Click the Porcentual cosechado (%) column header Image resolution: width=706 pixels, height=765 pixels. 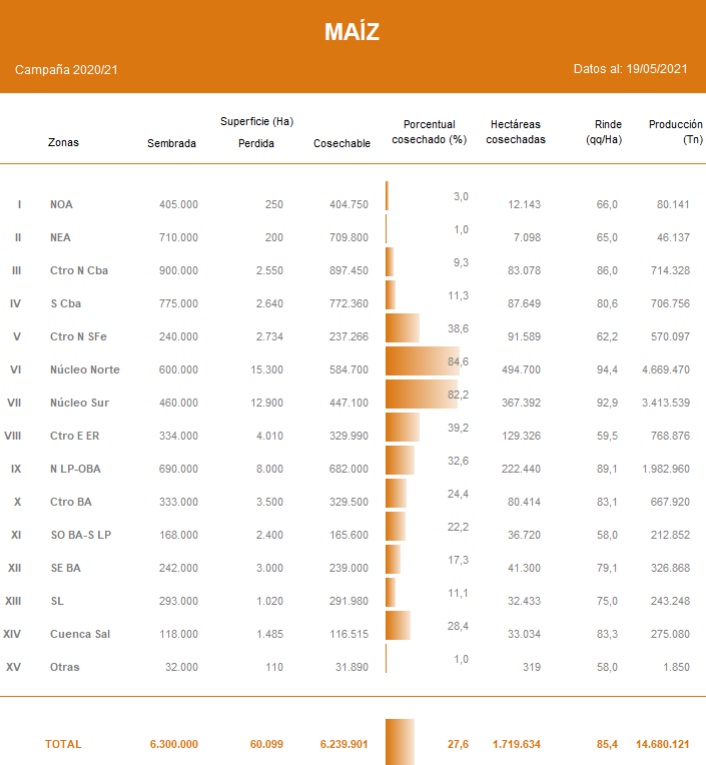click(428, 132)
